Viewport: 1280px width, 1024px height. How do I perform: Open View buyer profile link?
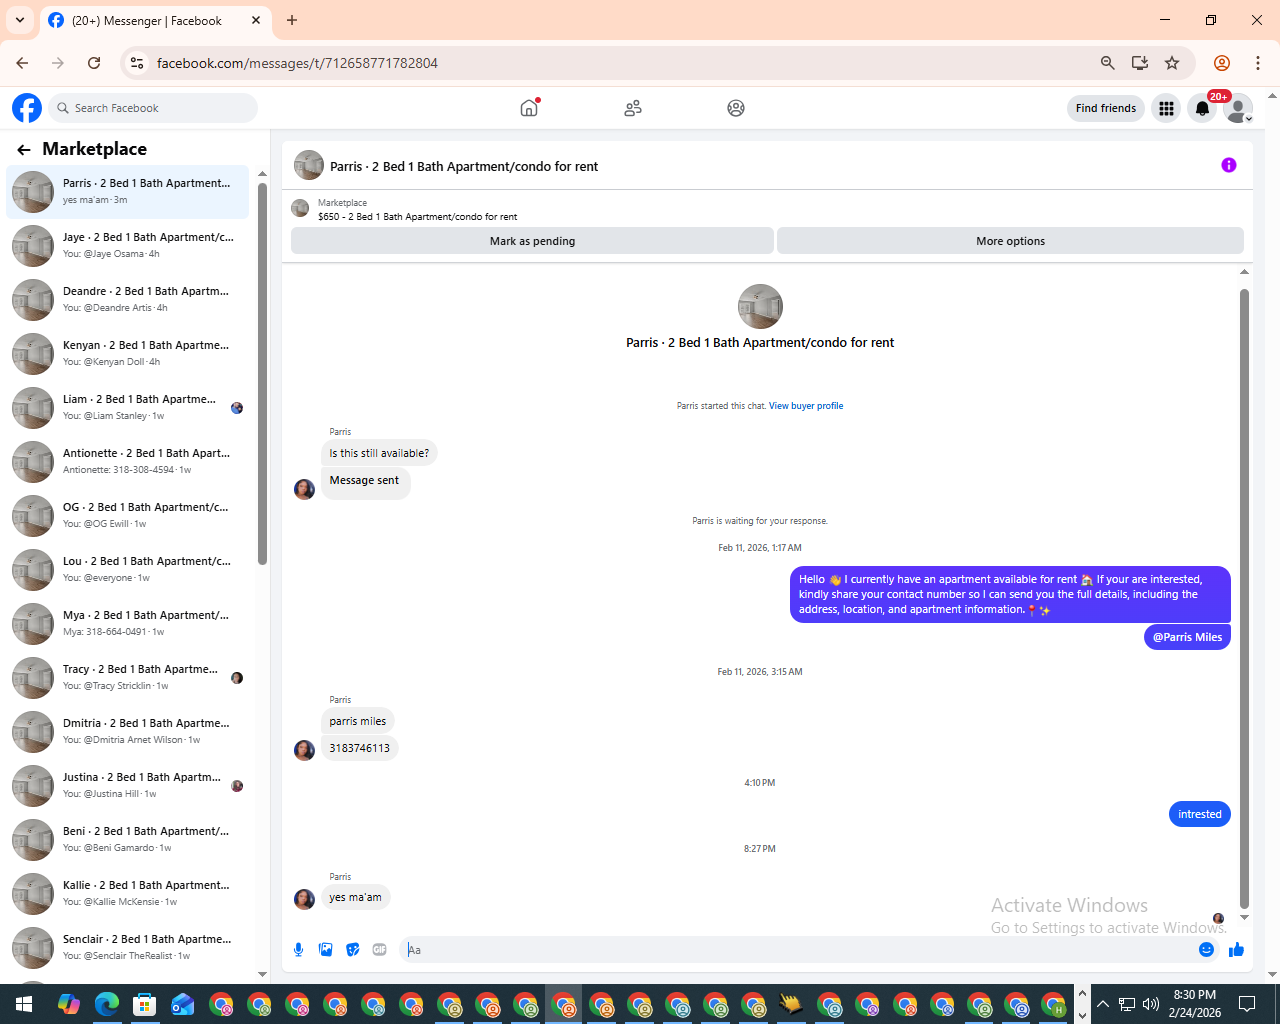pyautogui.click(x=806, y=406)
